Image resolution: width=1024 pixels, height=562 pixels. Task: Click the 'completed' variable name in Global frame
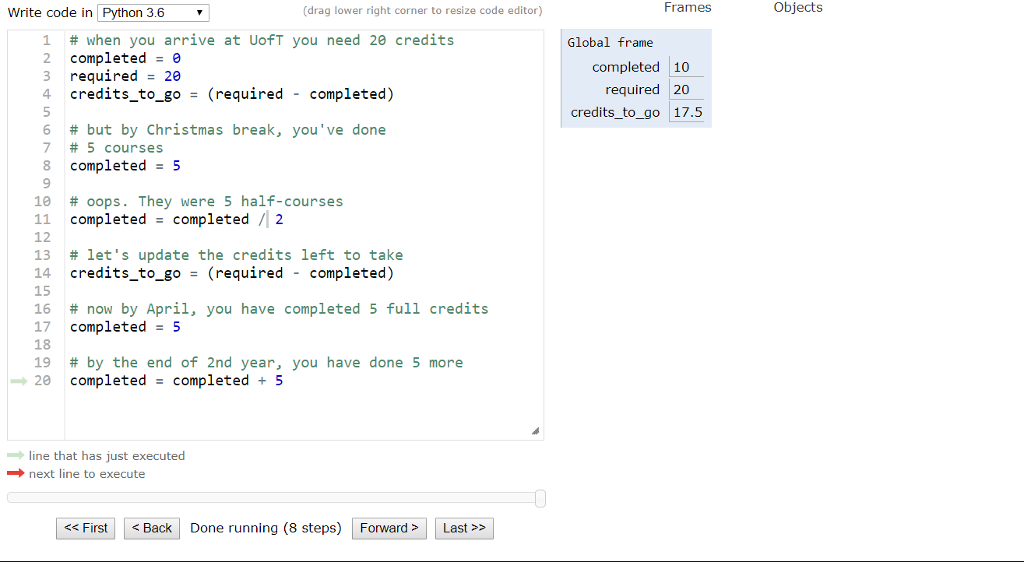(x=626, y=67)
